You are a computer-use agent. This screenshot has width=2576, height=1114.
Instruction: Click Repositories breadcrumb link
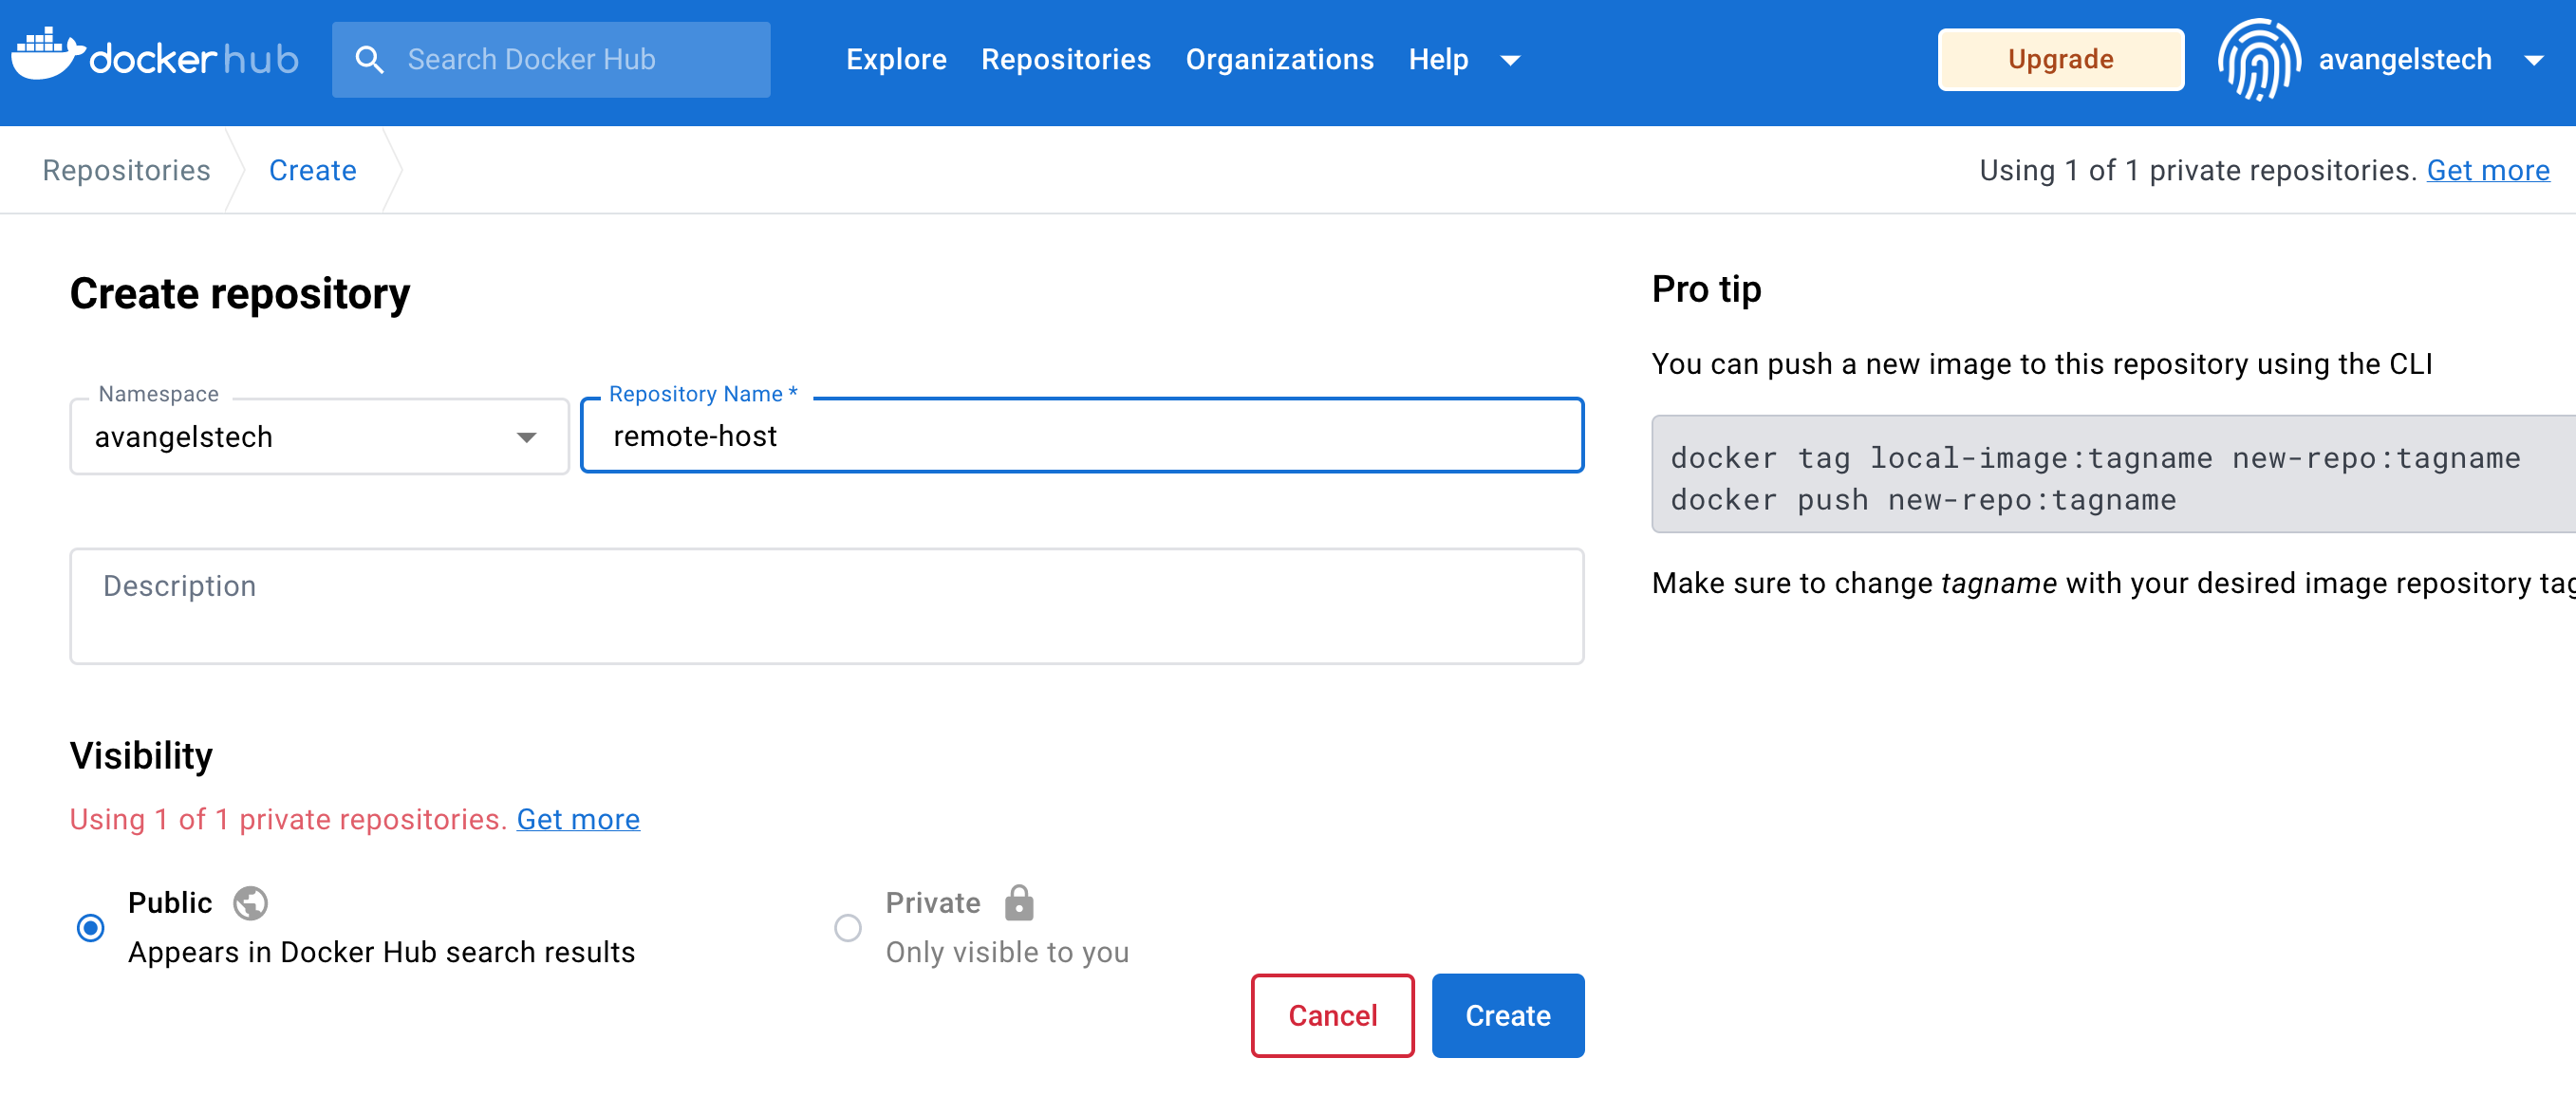coord(126,171)
